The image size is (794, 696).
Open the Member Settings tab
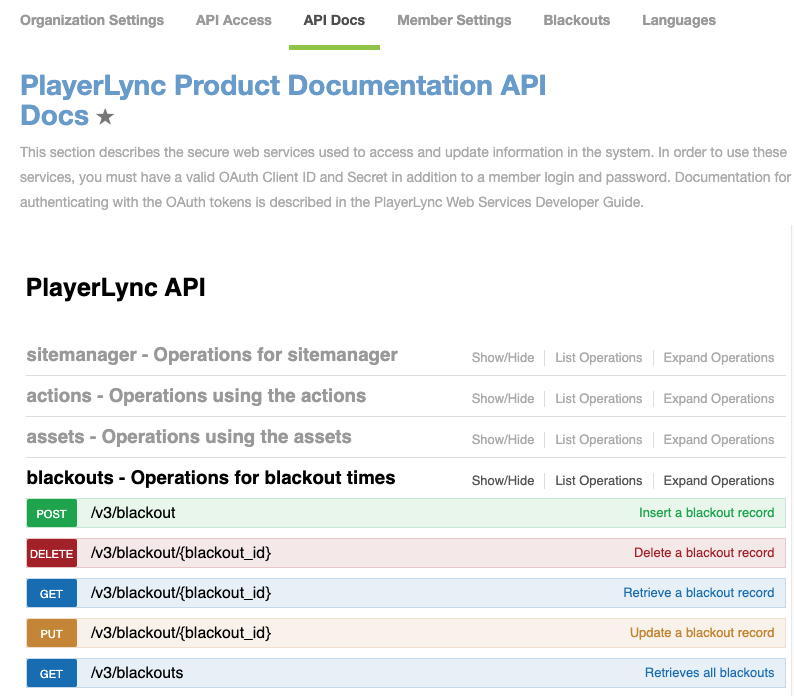click(x=454, y=20)
